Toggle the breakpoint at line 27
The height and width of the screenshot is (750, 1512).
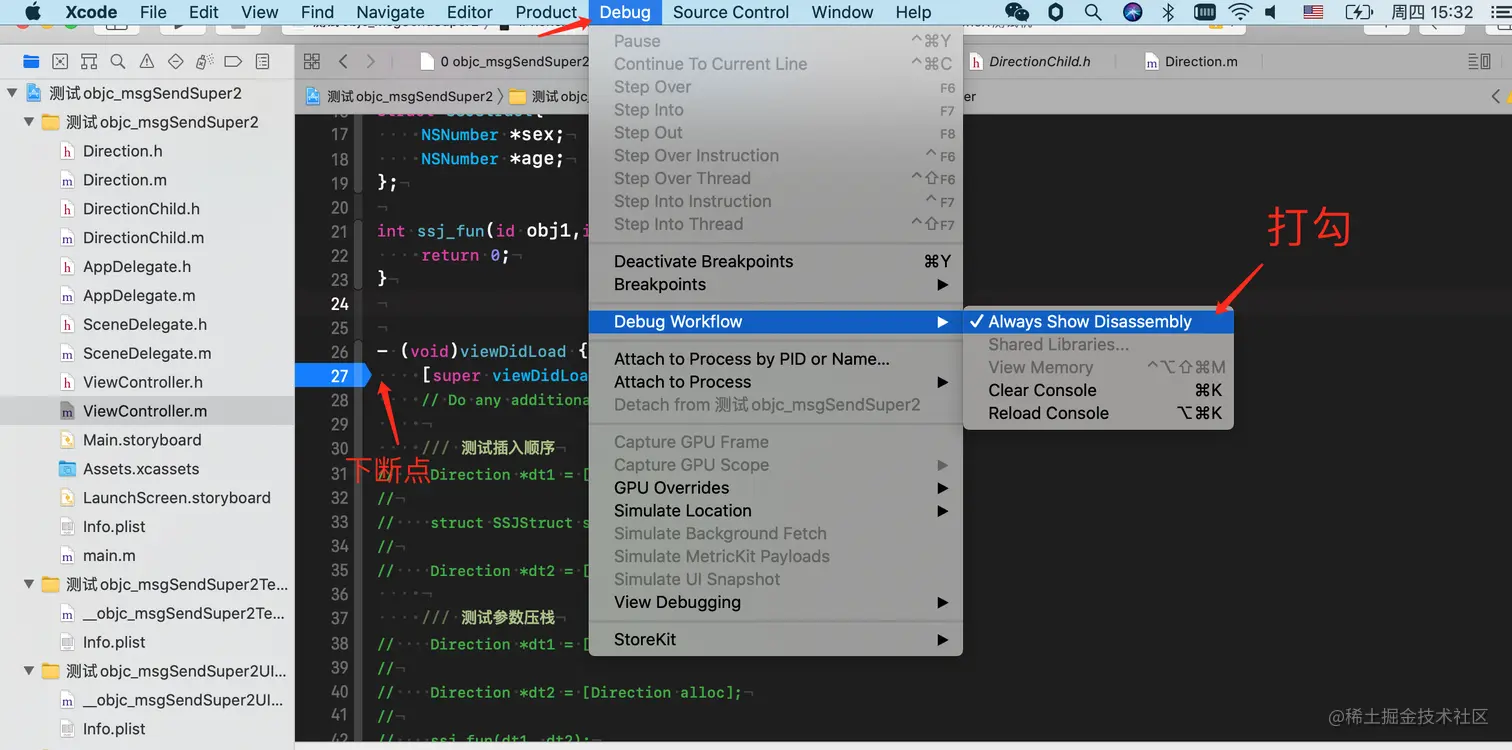click(x=333, y=376)
